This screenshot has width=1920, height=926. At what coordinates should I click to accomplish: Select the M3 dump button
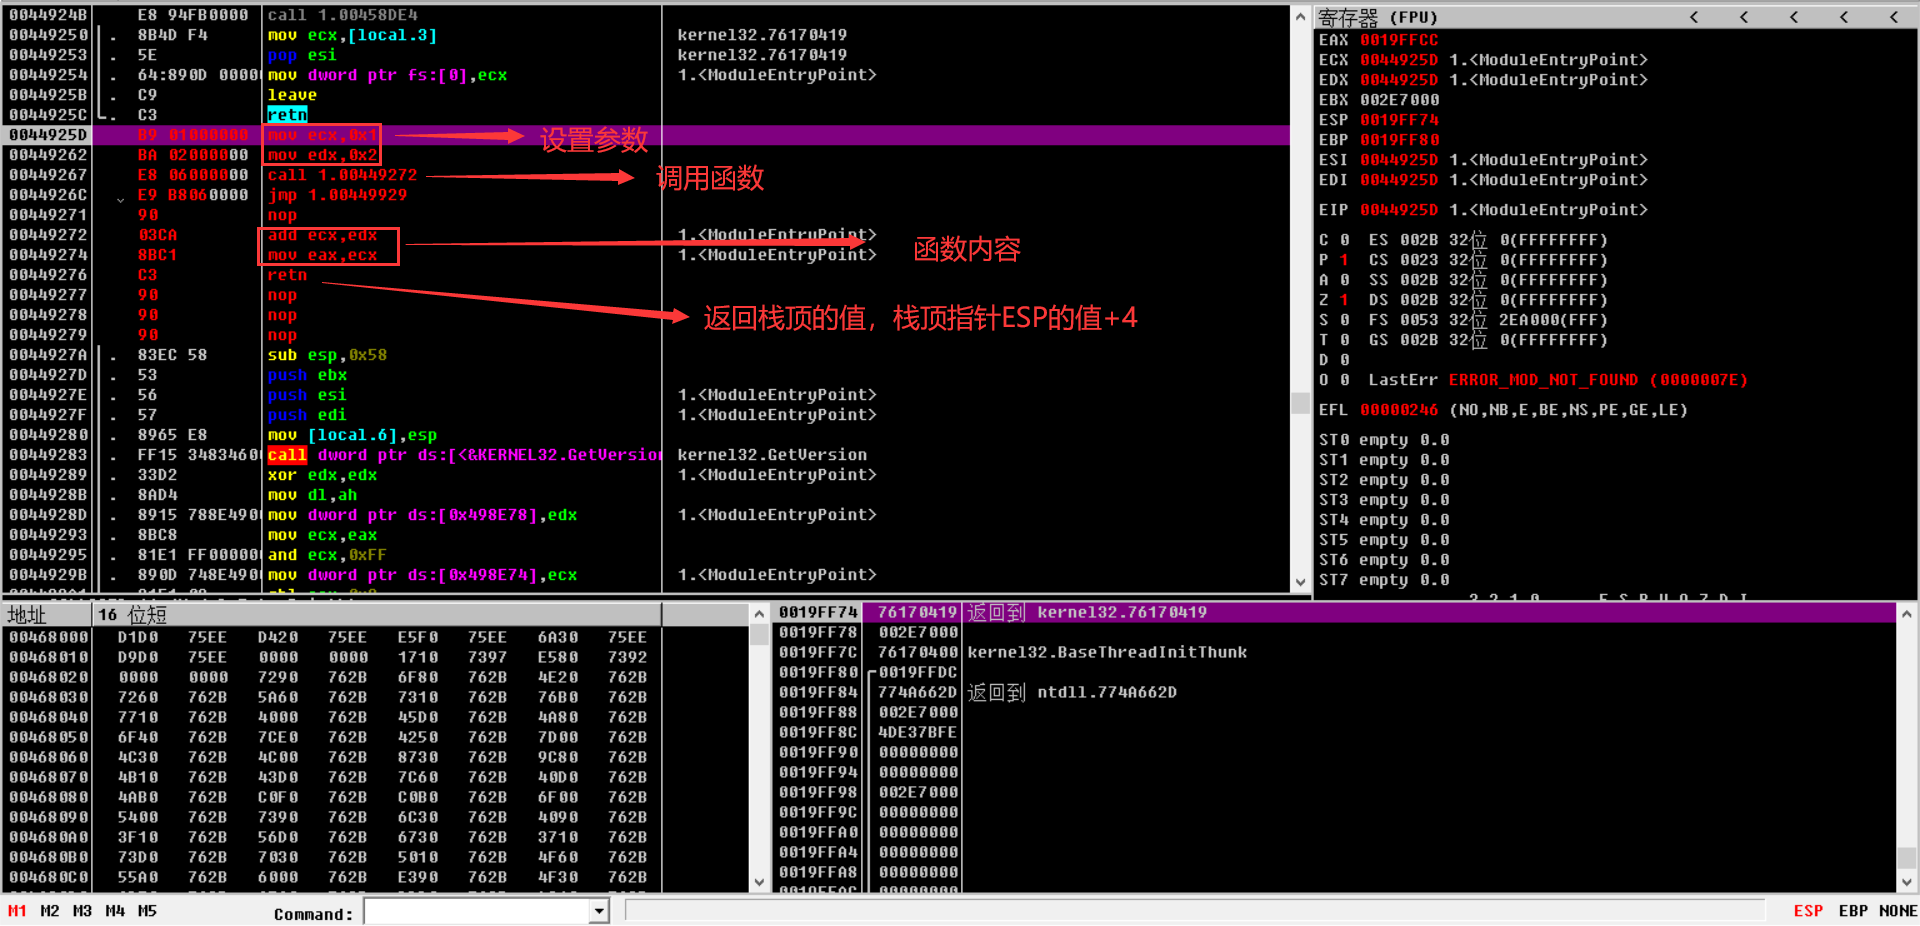click(x=83, y=911)
